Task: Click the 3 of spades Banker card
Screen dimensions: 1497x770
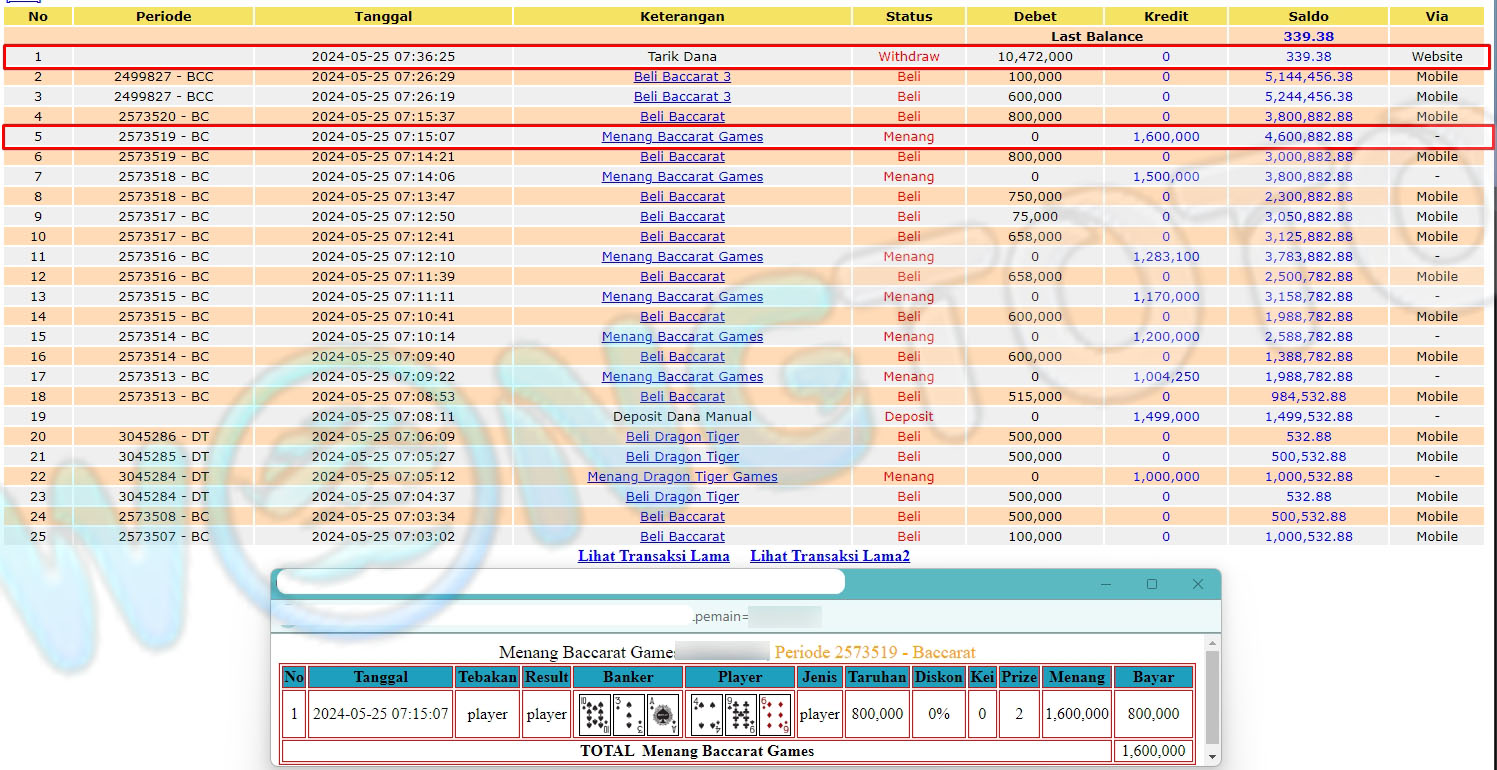Action: point(628,715)
